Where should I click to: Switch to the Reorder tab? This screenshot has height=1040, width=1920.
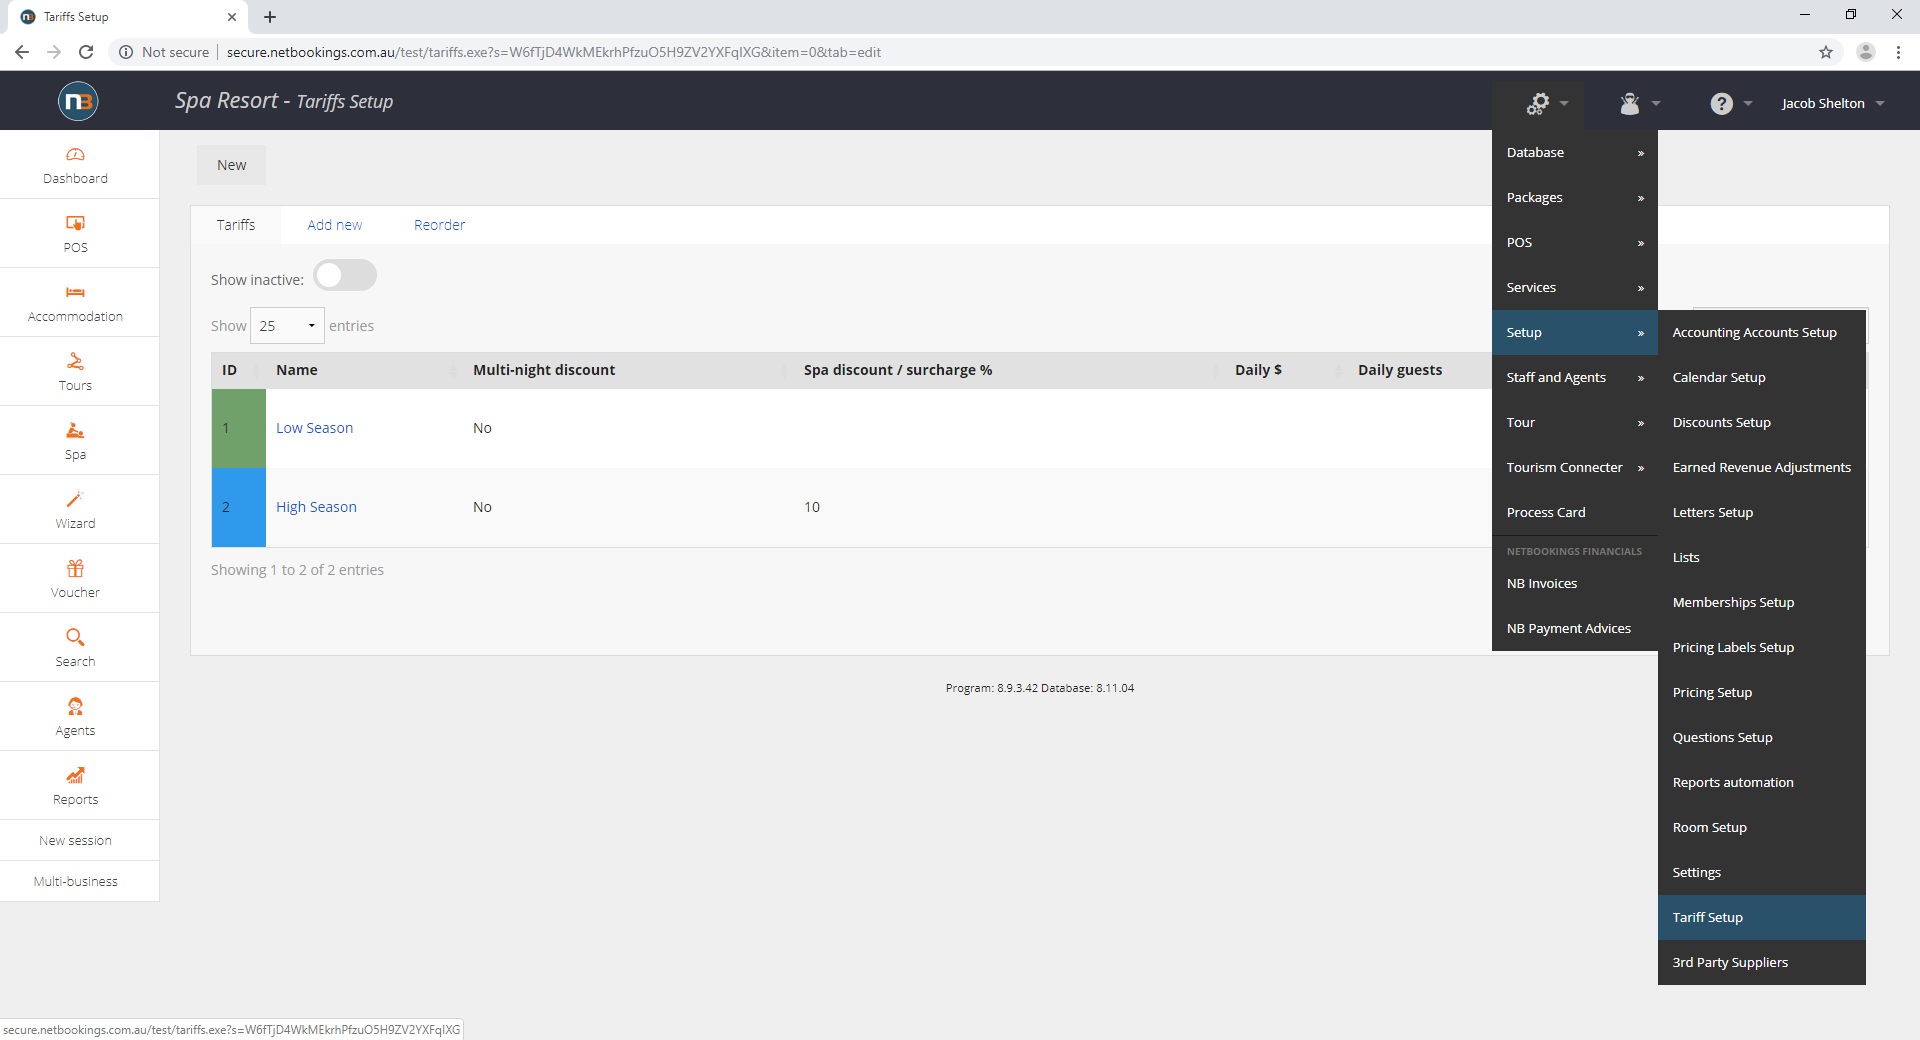click(x=440, y=225)
